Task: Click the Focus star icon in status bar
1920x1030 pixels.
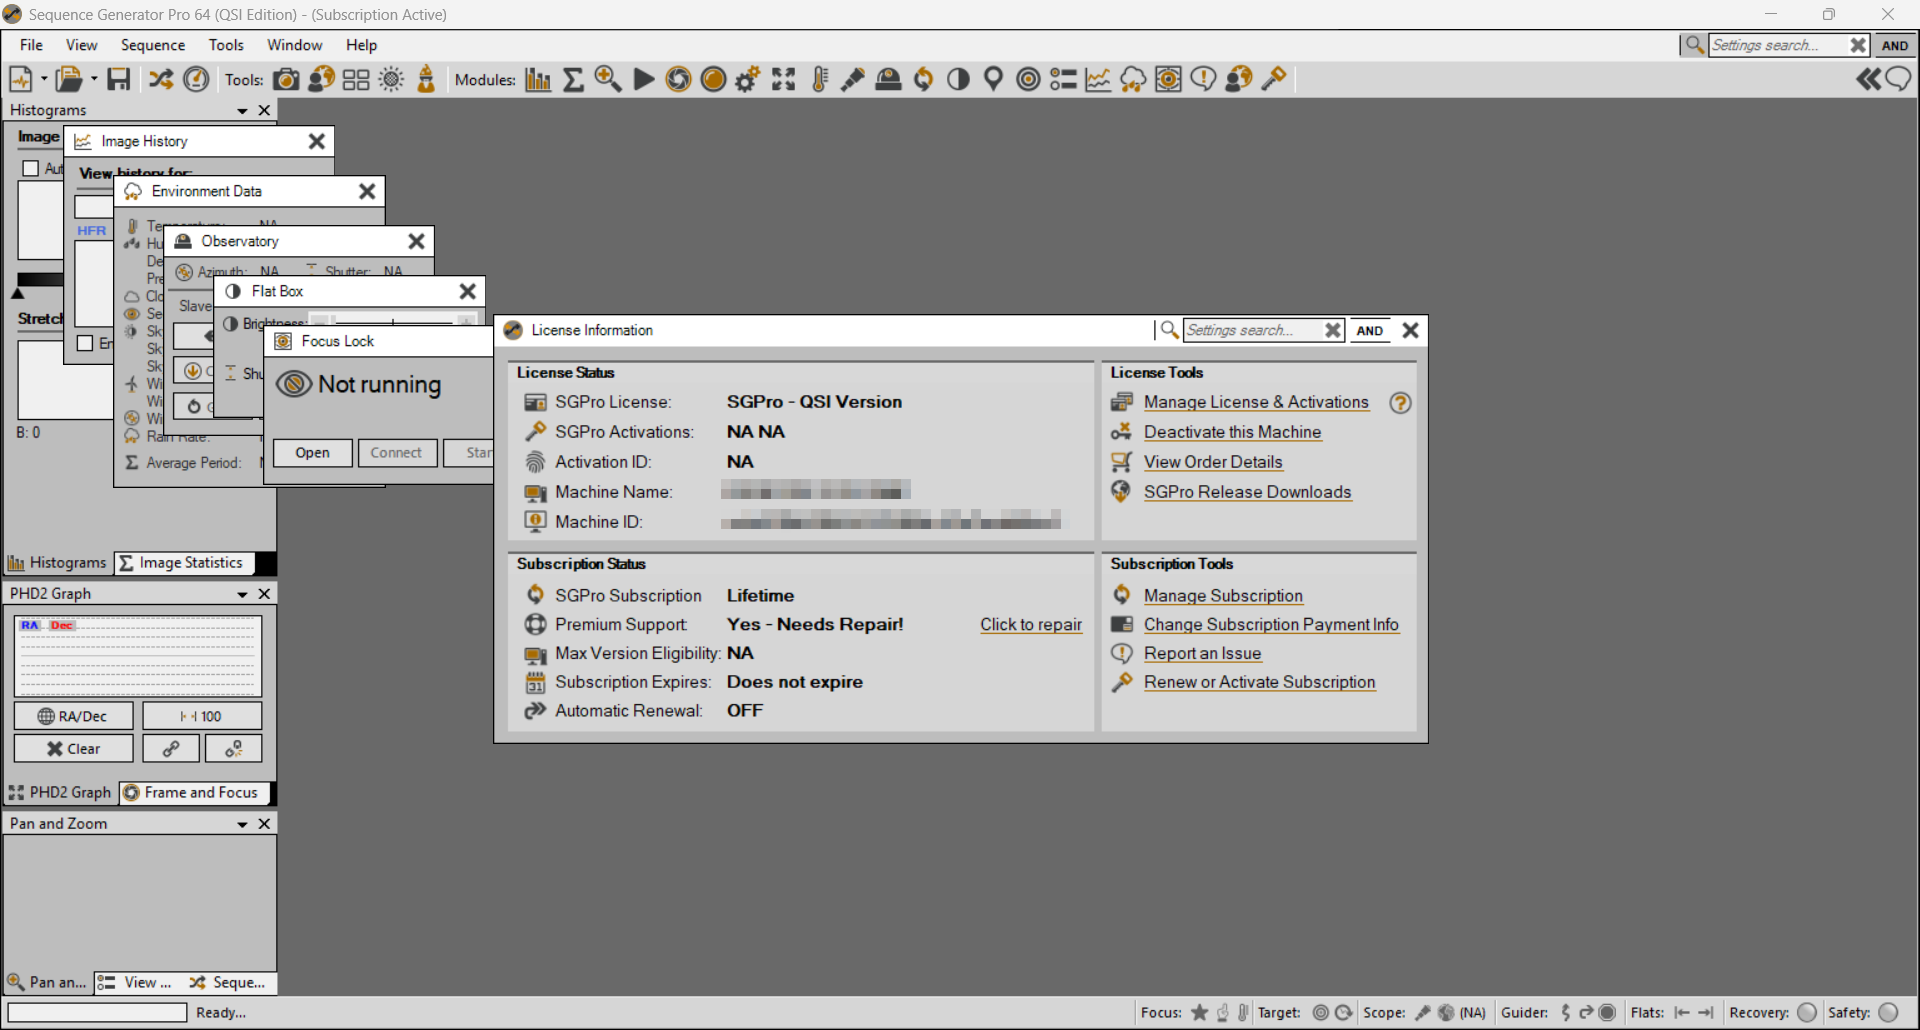Action: 1200,1012
